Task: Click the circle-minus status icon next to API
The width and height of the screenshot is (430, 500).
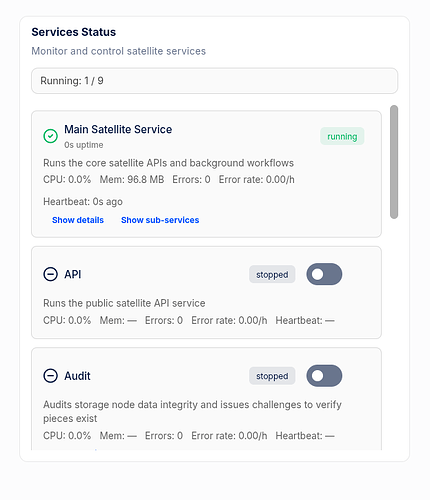Action: coord(50,274)
